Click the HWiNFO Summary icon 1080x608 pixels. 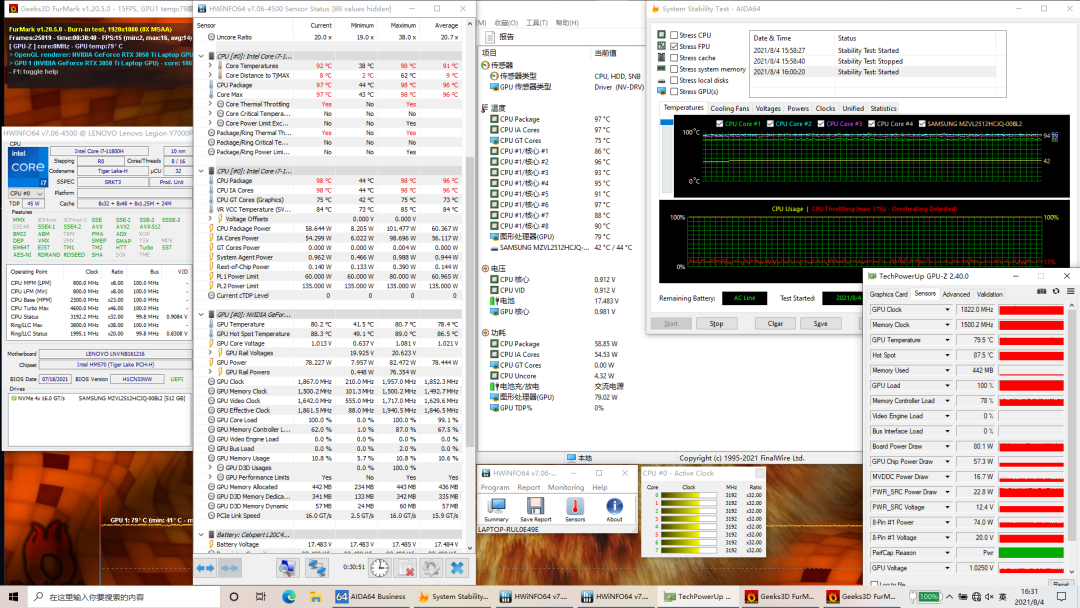click(x=497, y=506)
